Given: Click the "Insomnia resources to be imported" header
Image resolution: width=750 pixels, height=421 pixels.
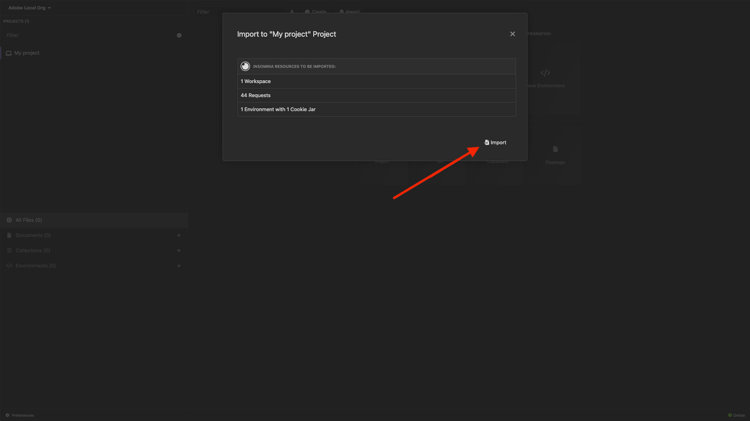Looking at the screenshot, I should point(376,66).
